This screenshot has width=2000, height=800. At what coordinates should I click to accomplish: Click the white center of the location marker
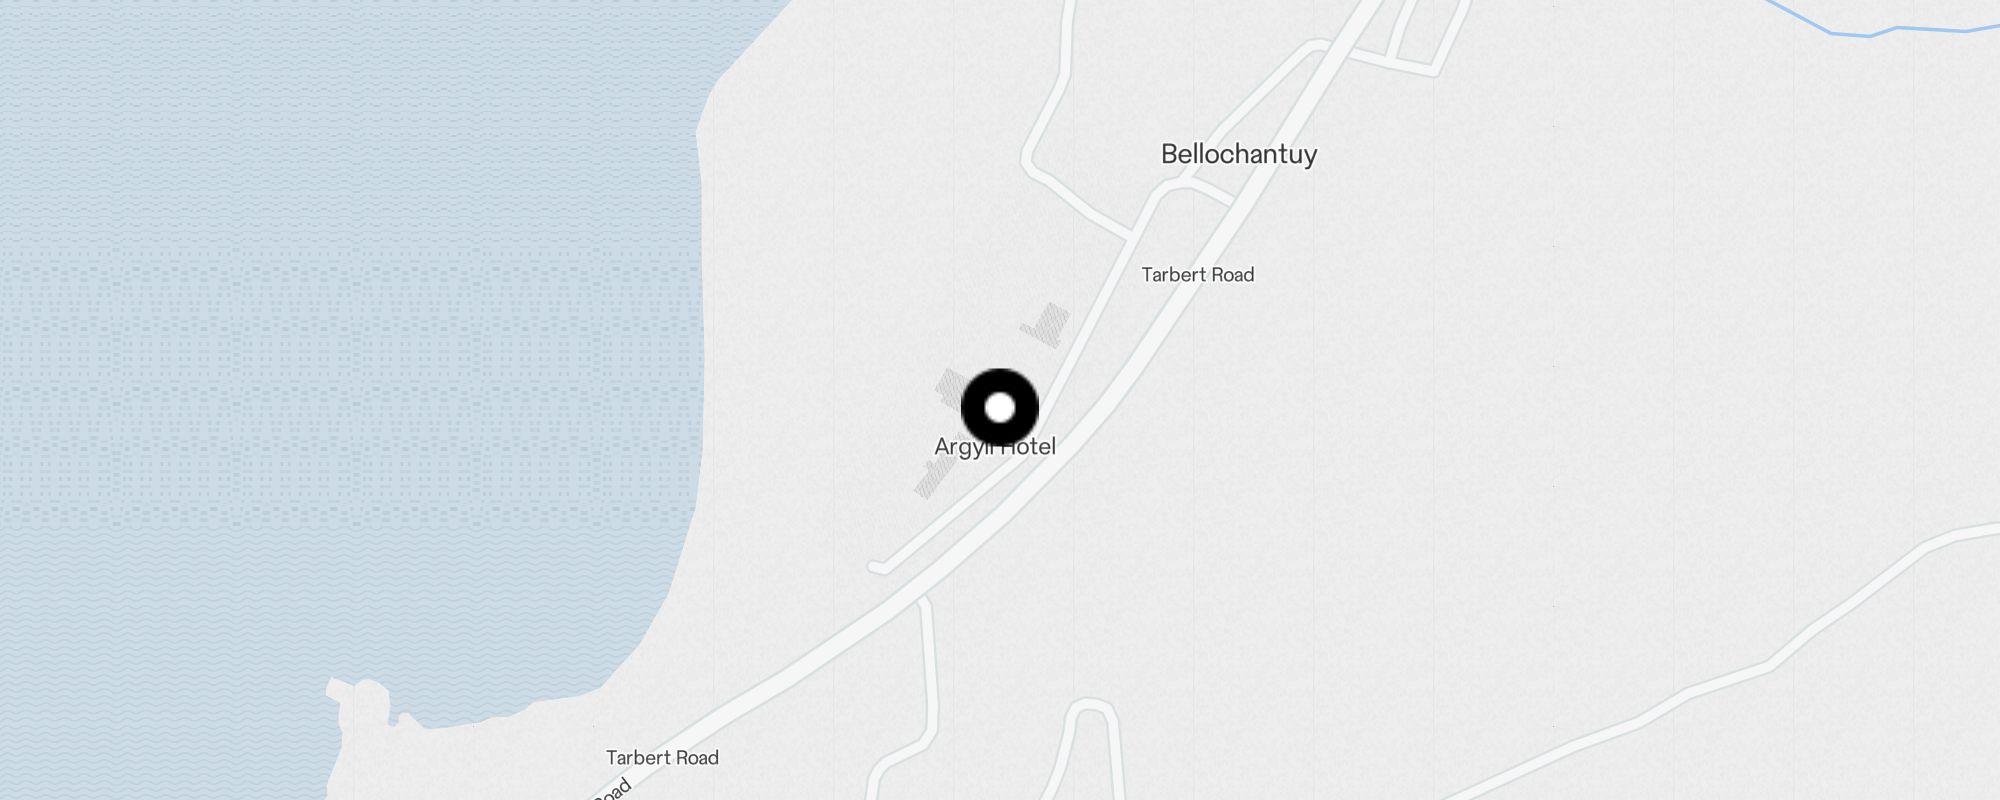pyautogui.click(x=1000, y=408)
